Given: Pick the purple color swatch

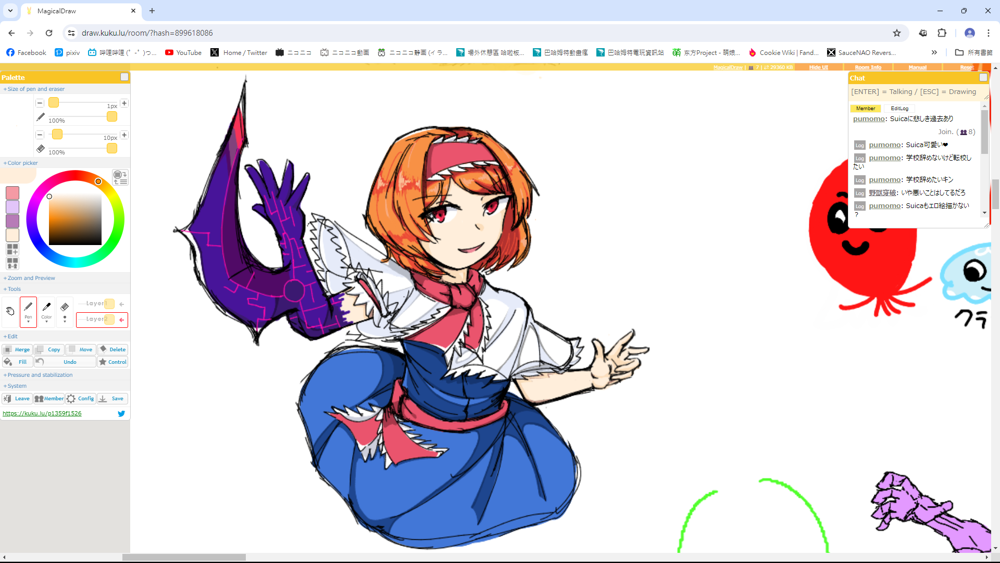Looking at the screenshot, I should pyautogui.click(x=12, y=221).
